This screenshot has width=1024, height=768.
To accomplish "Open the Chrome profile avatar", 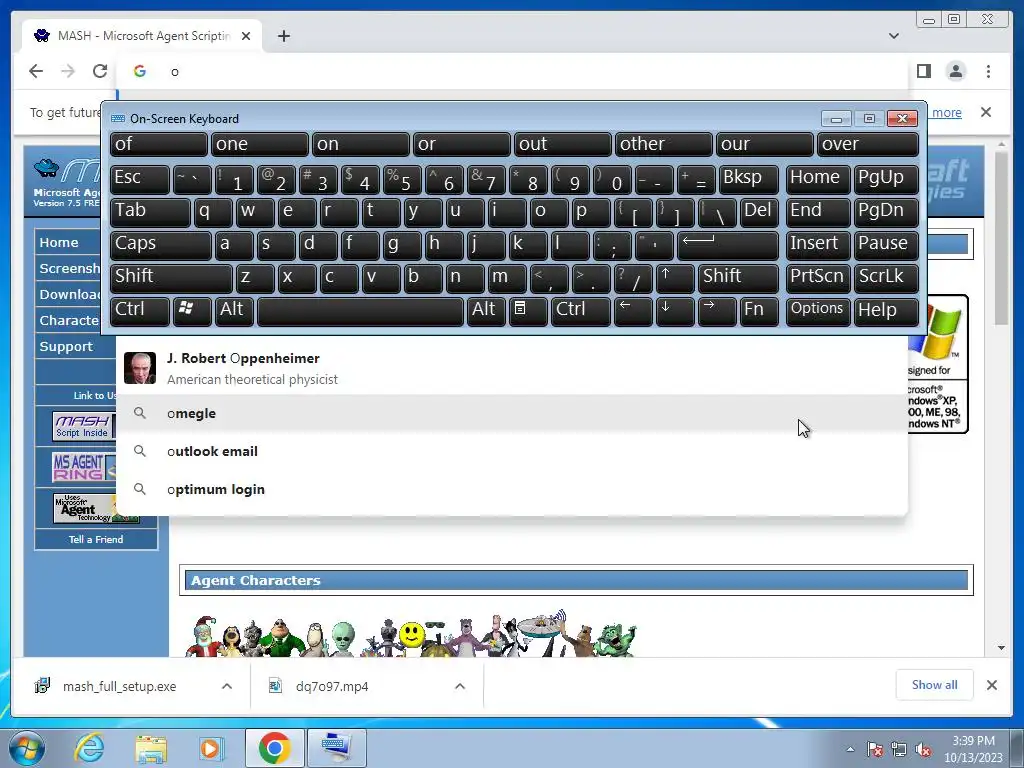I will pos(956,71).
